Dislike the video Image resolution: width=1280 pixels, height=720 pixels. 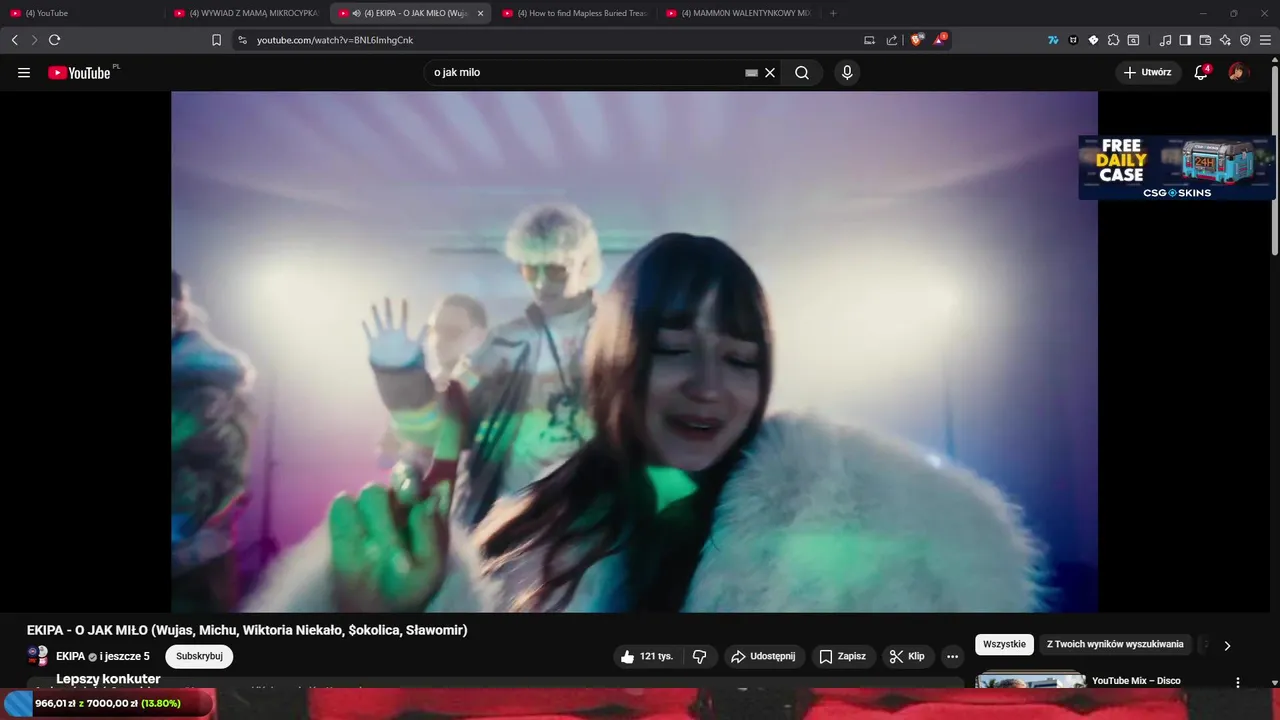[x=699, y=657]
